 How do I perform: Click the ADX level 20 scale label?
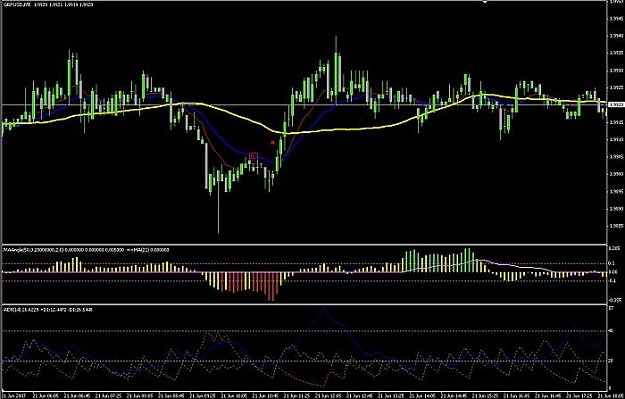[611, 361]
